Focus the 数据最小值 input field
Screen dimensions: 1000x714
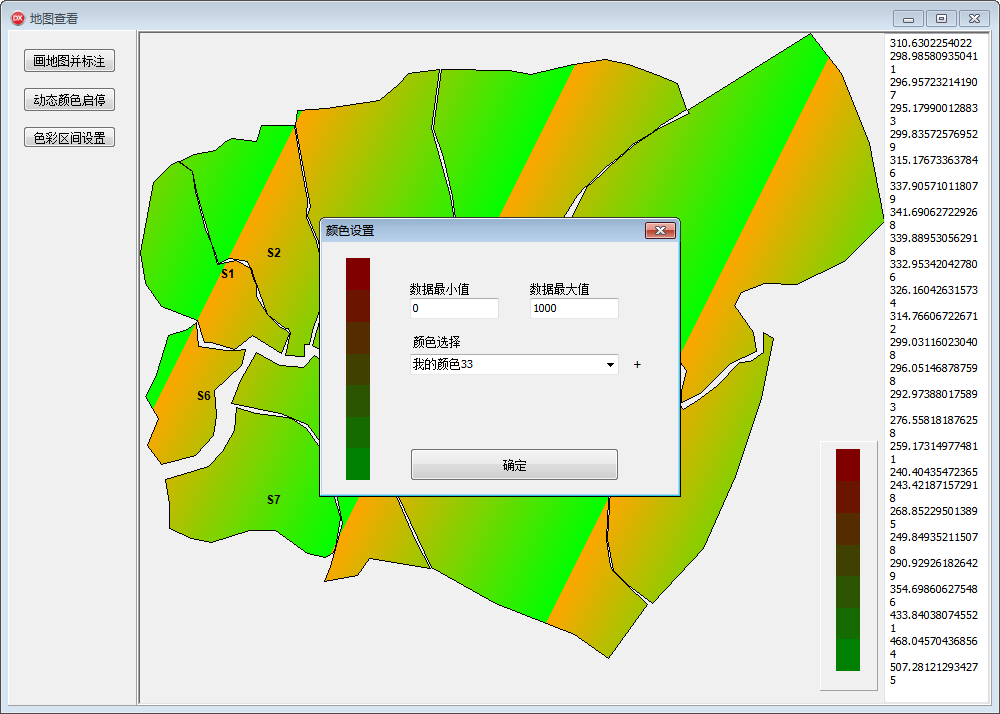point(454,309)
